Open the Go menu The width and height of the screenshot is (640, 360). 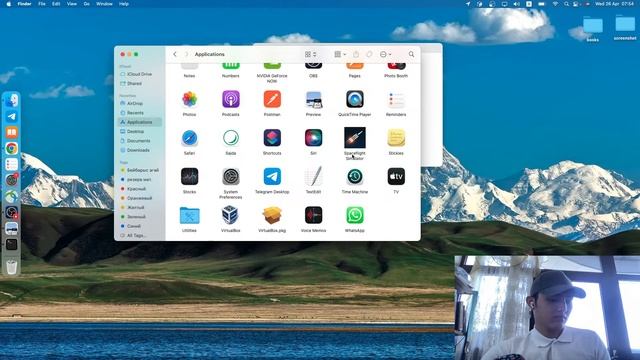pos(87,4)
